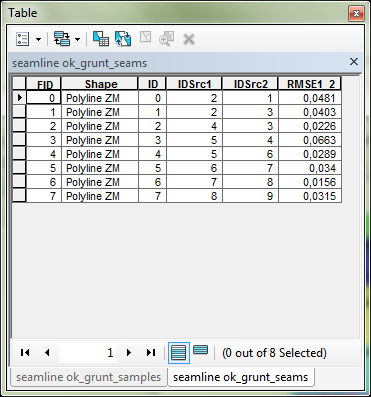Switch to seamline ok_grunt_seams tab
Screen dimensions: 371x397
click(x=241, y=377)
